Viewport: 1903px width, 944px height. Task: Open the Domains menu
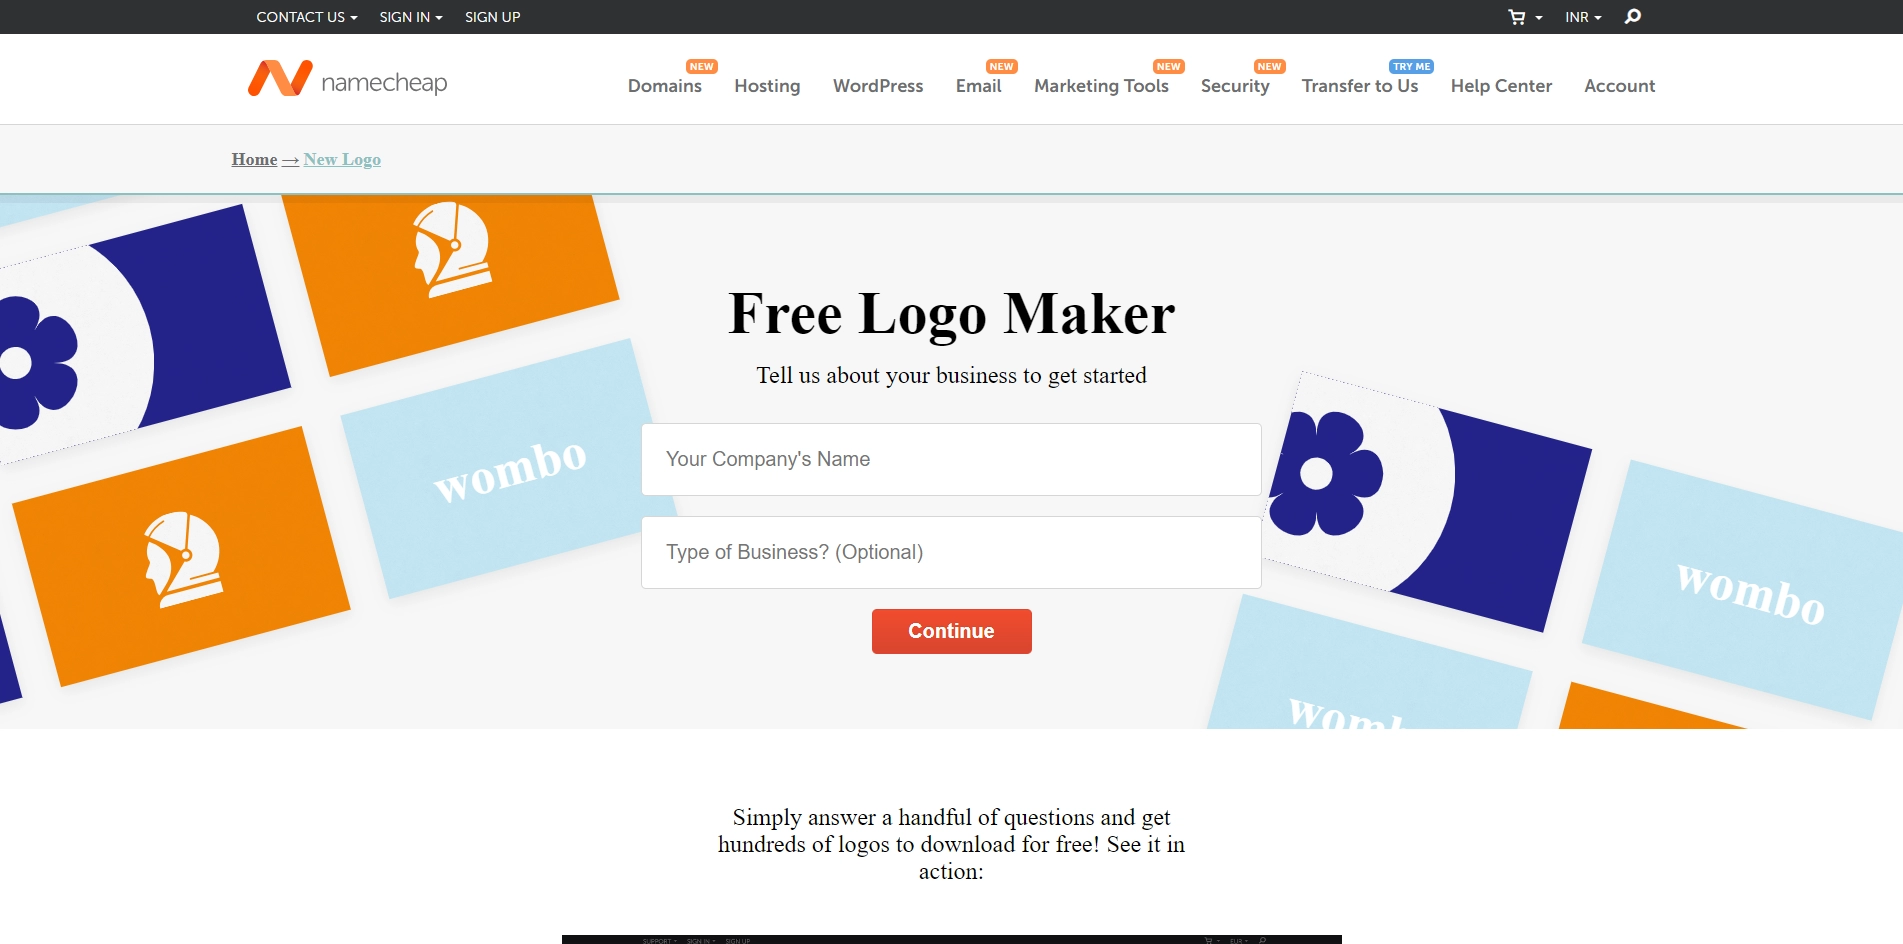664,86
